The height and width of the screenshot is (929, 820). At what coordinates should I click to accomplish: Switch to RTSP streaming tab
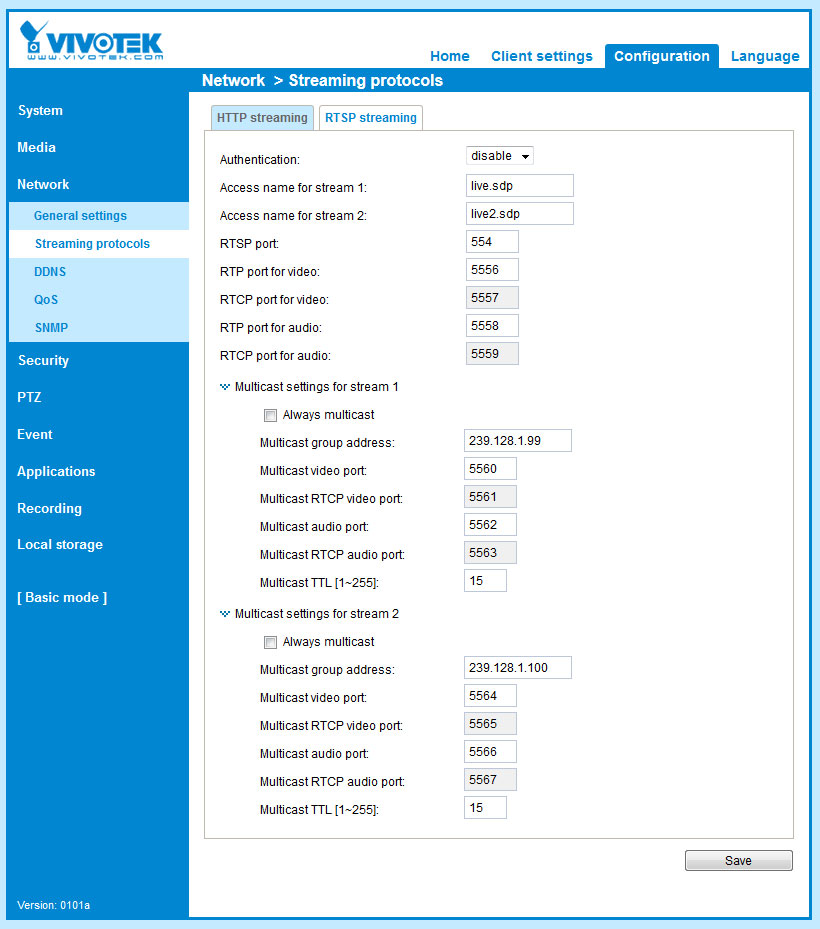[370, 117]
